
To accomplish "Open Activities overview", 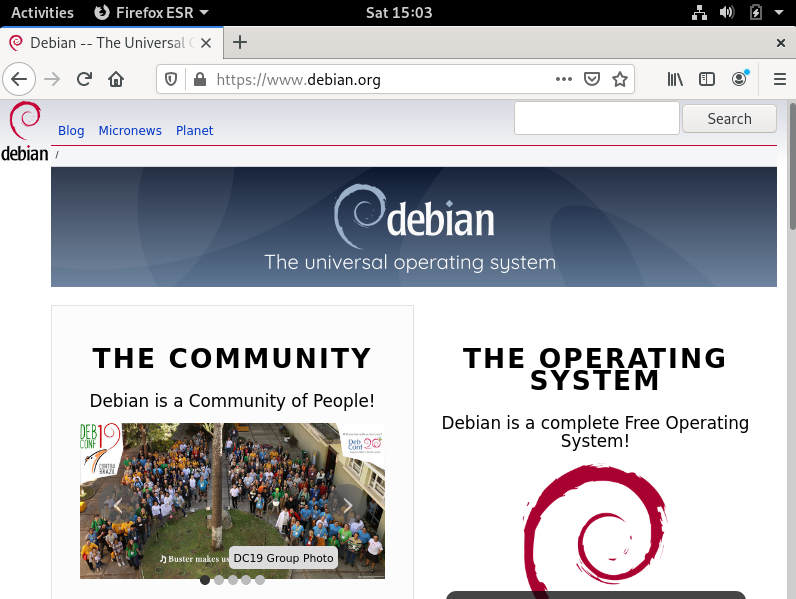I will click(42, 12).
